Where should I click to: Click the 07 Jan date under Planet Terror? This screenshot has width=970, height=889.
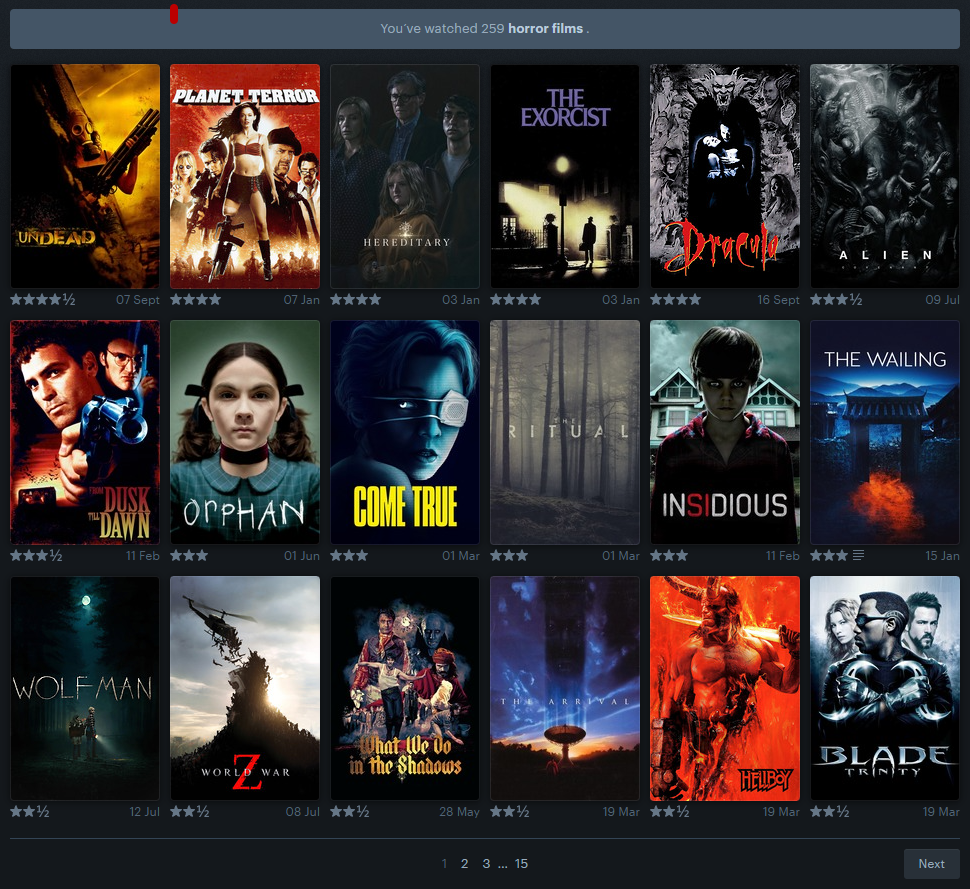tap(302, 300)
